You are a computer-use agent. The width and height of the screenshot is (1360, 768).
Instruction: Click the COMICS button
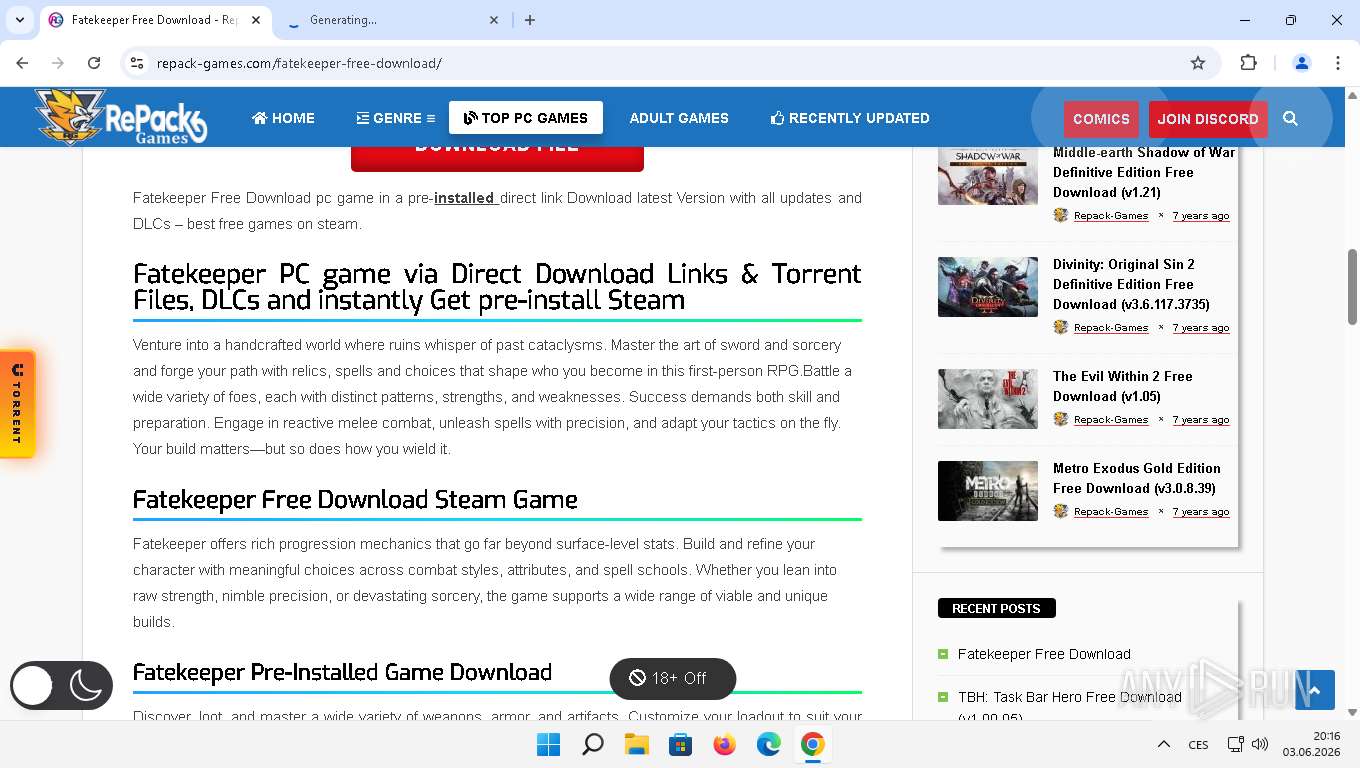click(1101, 119)
